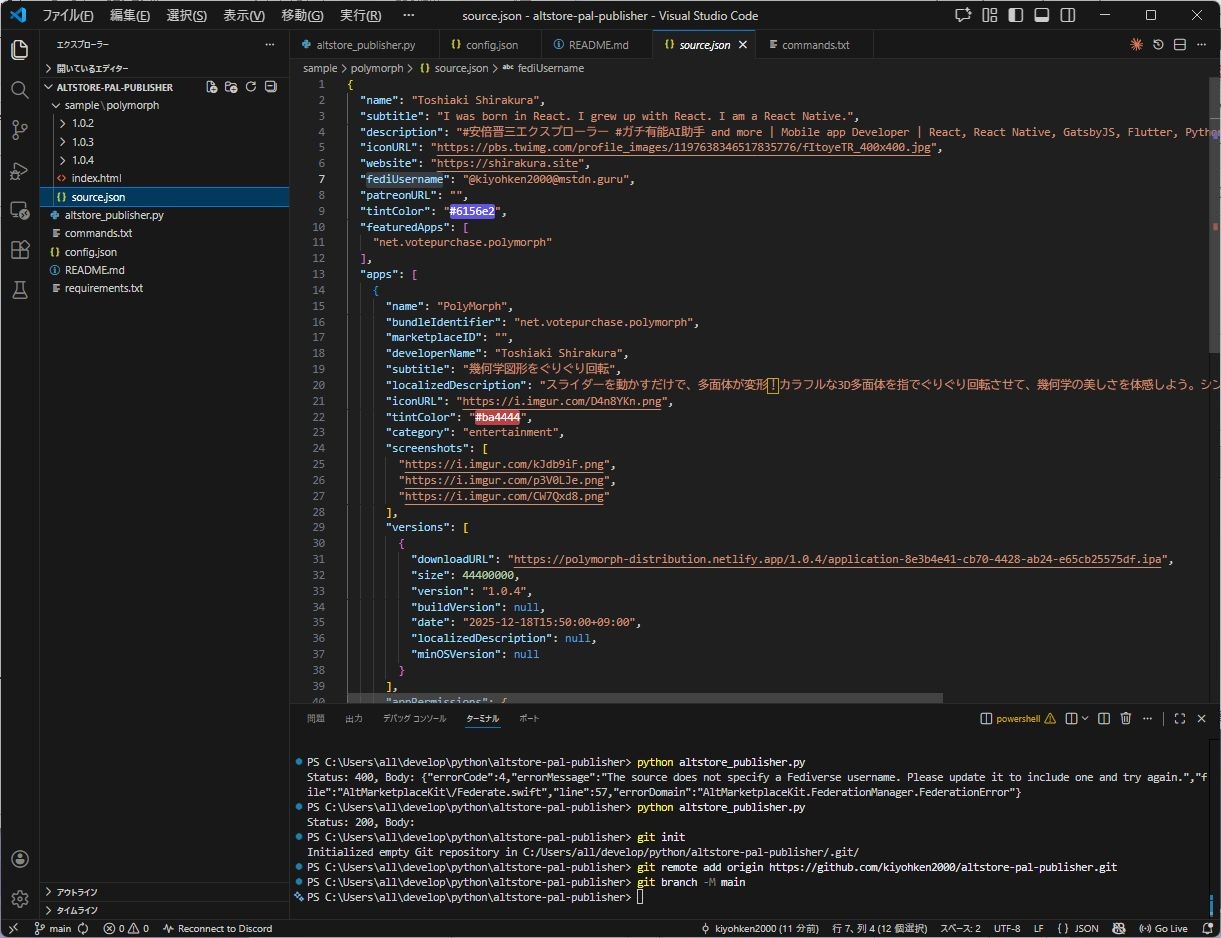1221x938 pixels.
Task: Switch to the README.md tab
Action: click(598, 45)
